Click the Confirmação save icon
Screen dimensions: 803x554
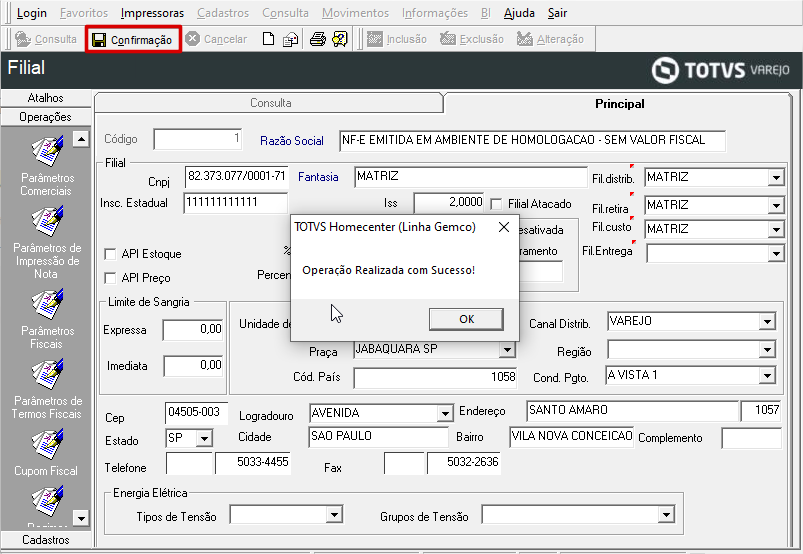pyautogui.click(x=99, y=40)
